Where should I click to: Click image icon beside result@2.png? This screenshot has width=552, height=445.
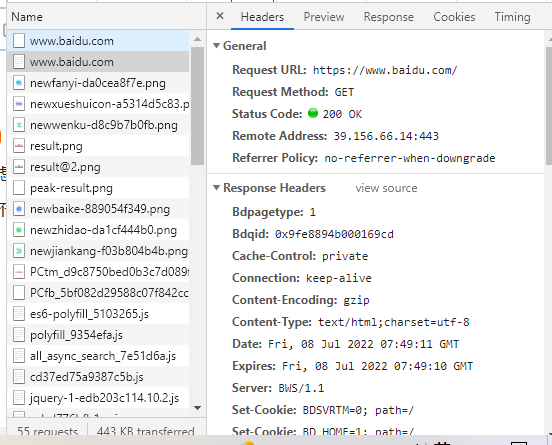tap(19, 167)
